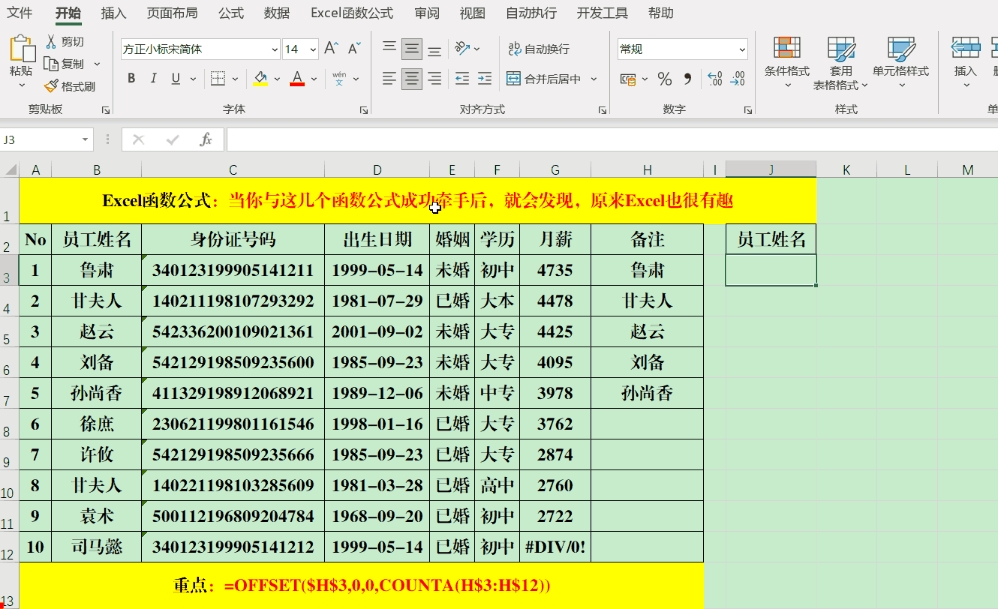
Task: Click the comma style number icon
Action: click(x=688, y=79)
